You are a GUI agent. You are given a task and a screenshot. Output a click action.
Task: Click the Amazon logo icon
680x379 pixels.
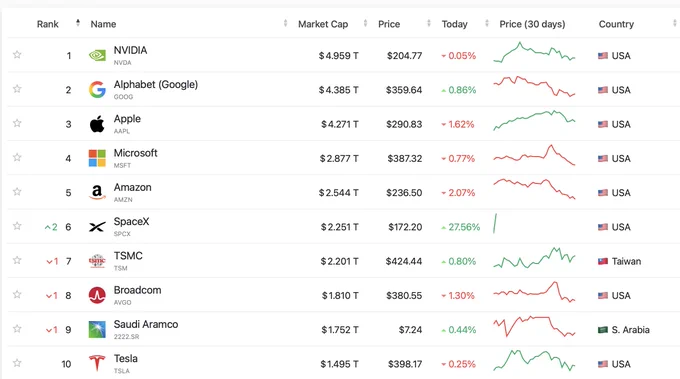click(x=97, y=193)
